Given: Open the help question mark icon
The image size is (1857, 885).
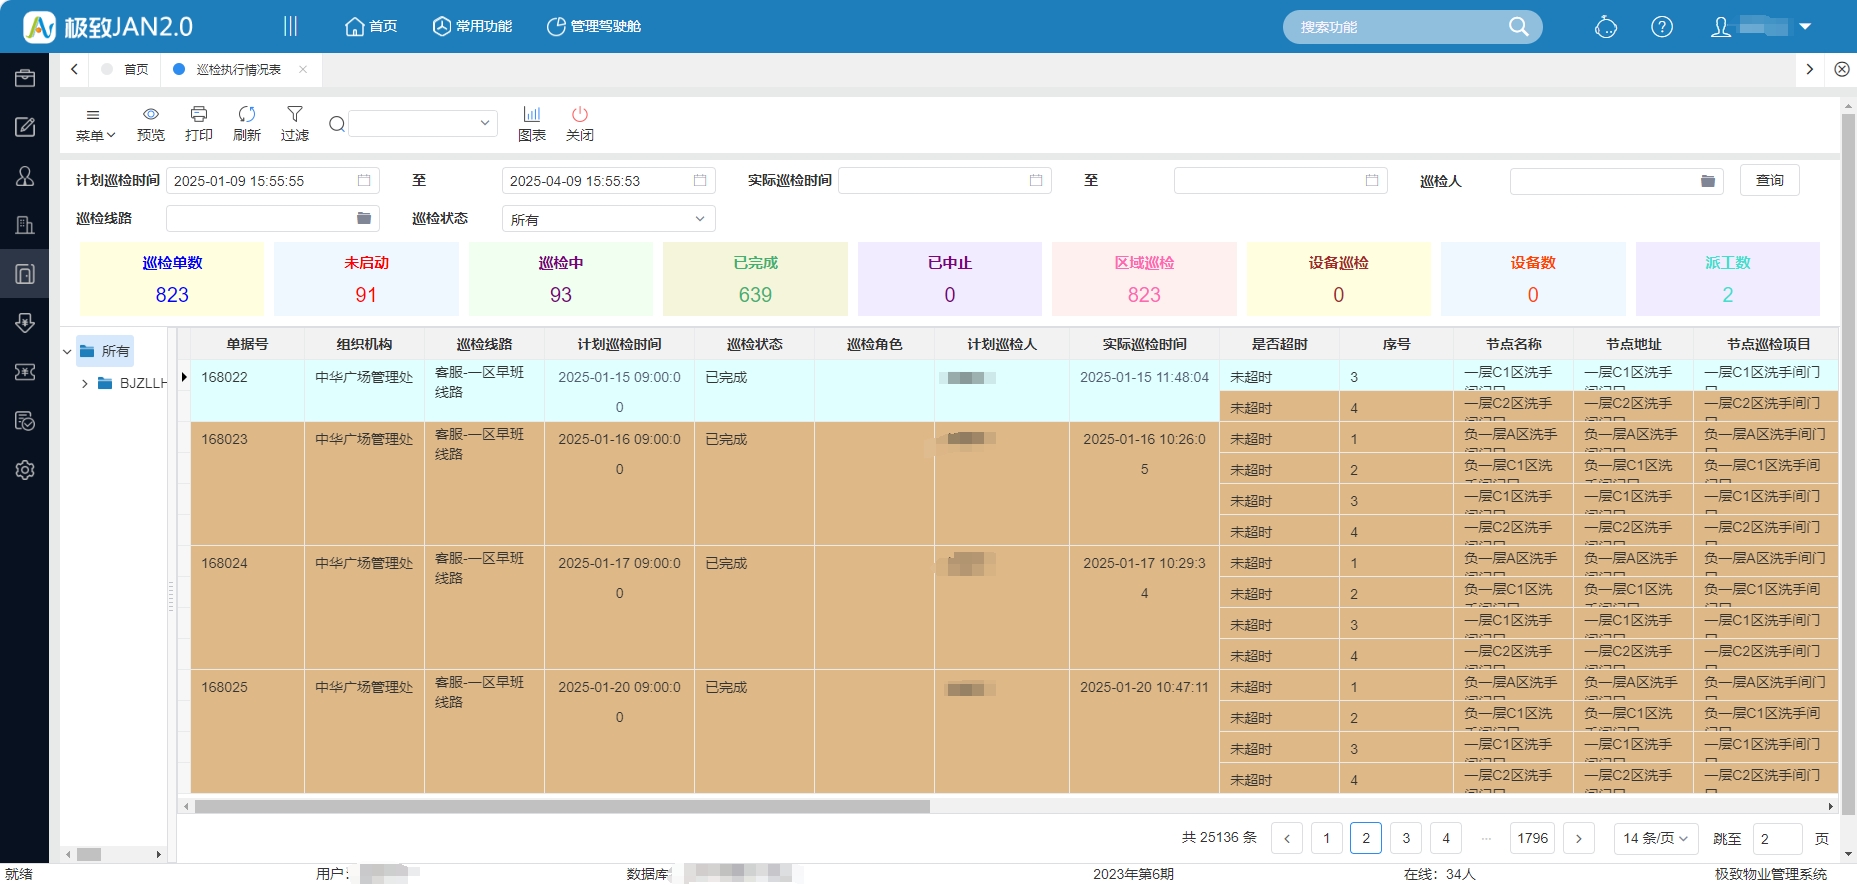Looking at the screenshot, I should coord(1661,27).
